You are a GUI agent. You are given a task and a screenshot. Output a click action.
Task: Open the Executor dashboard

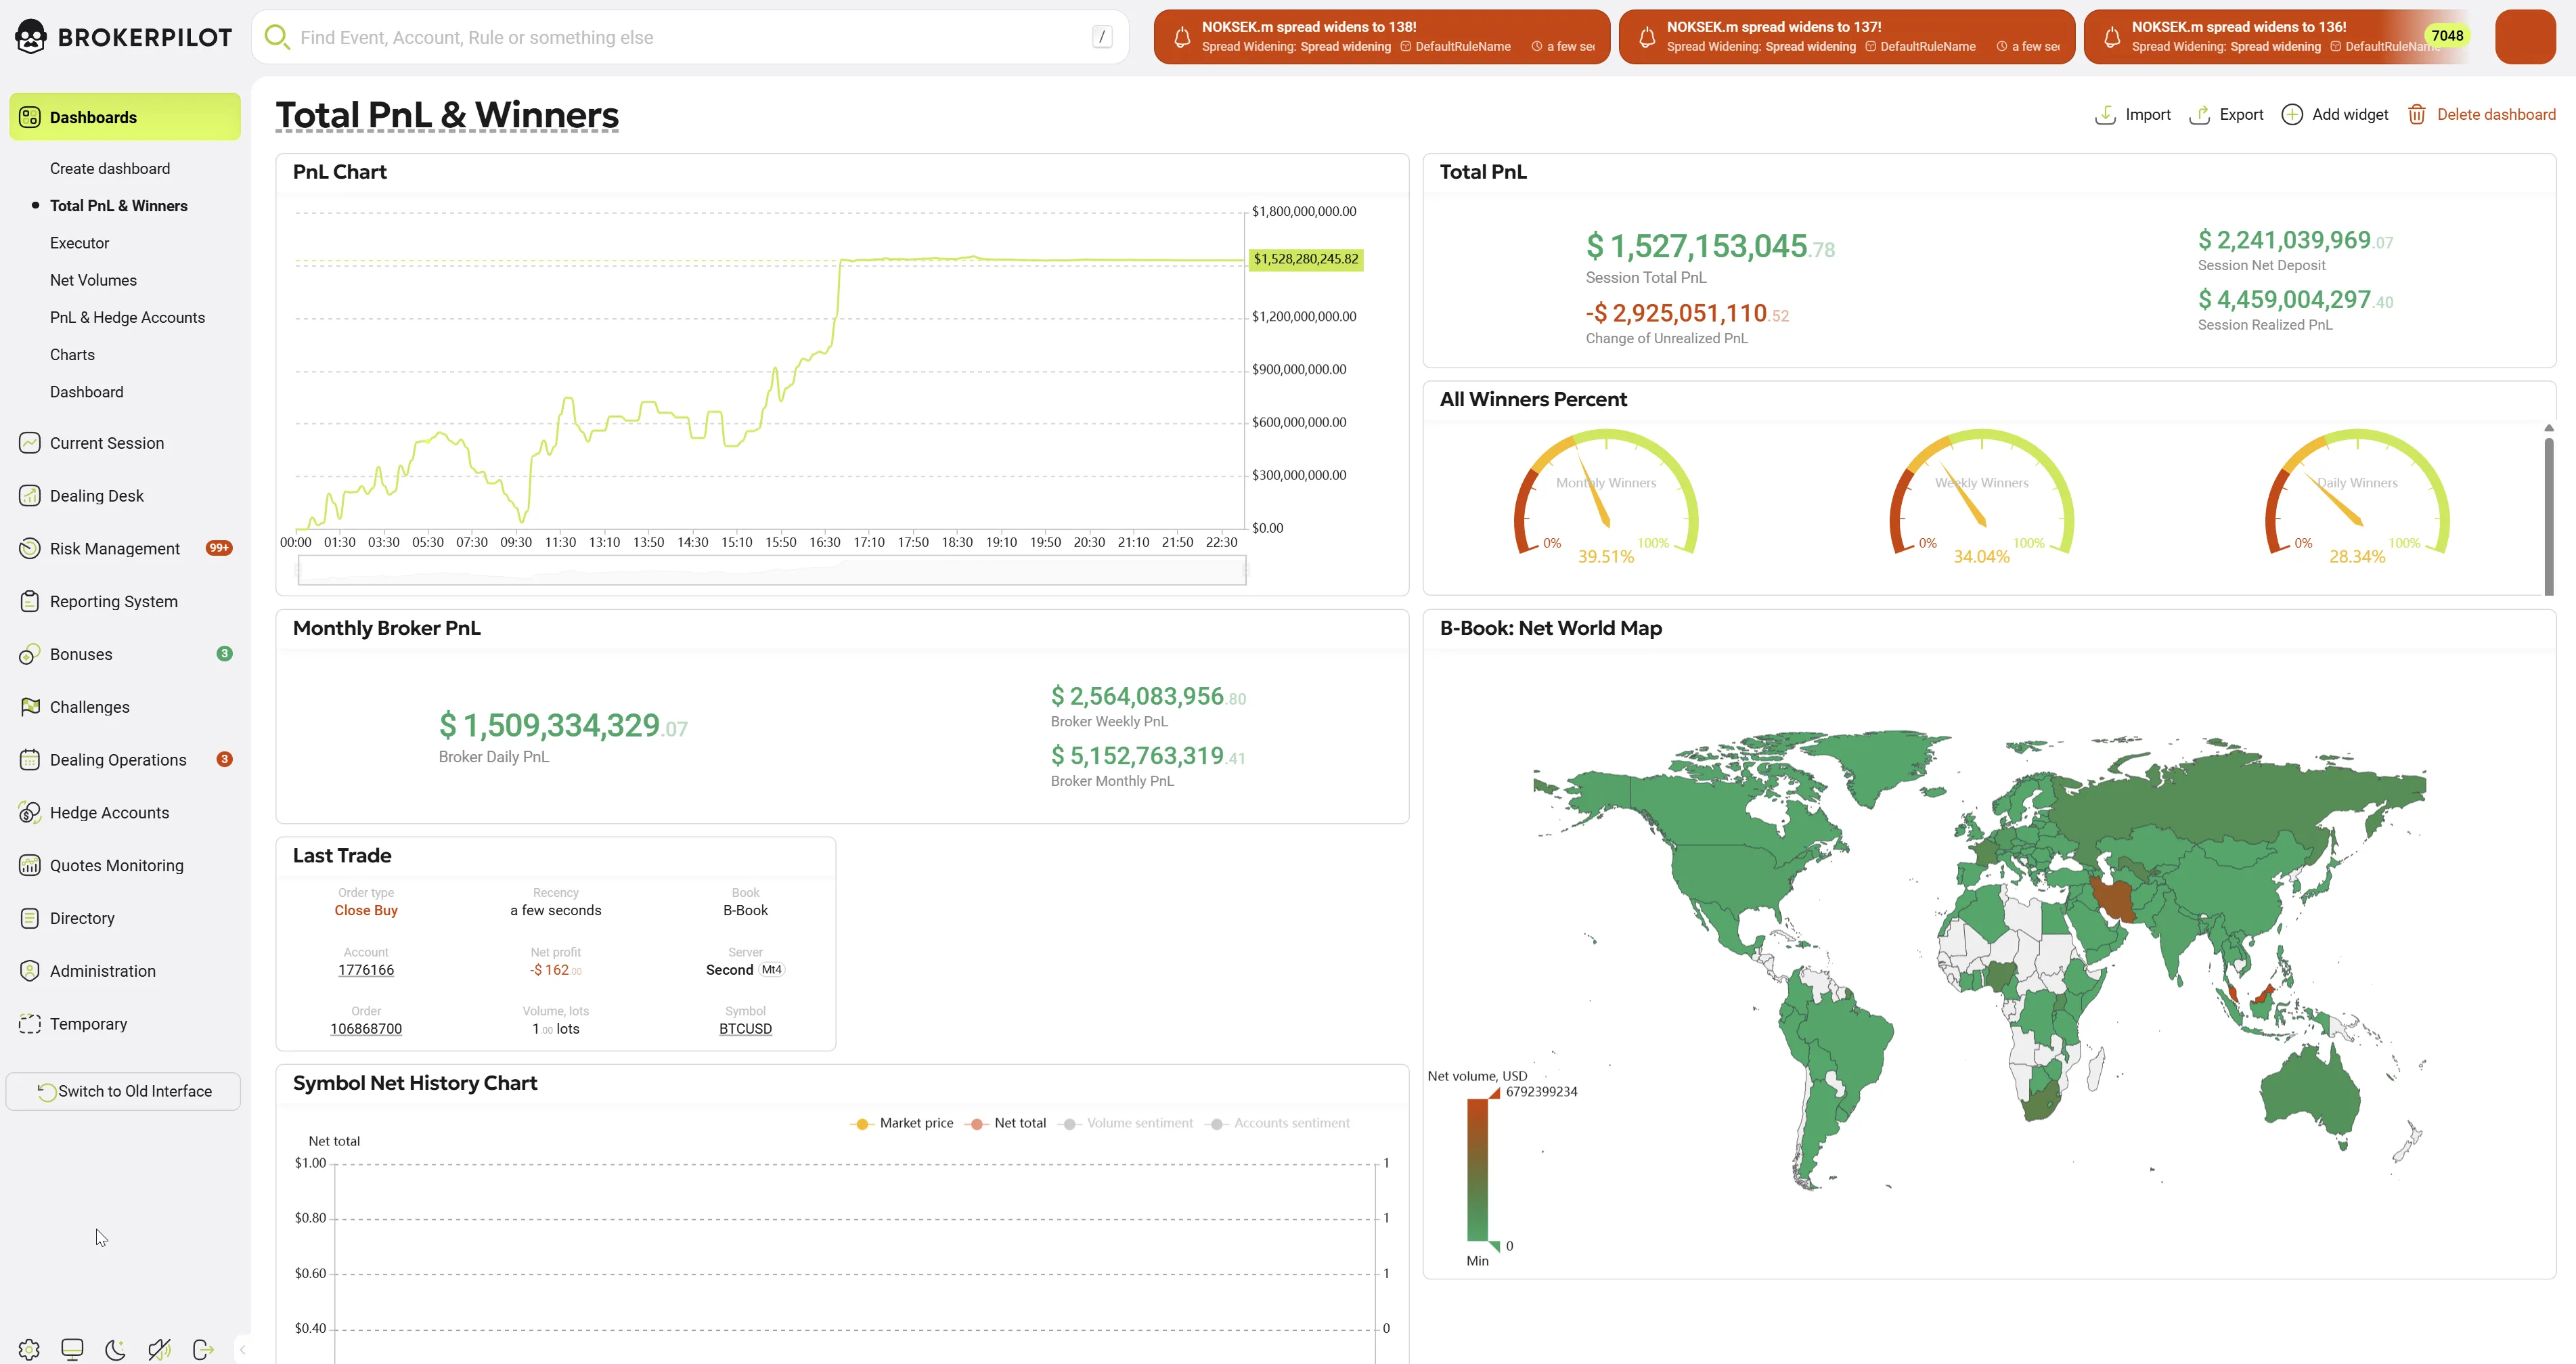79,243
